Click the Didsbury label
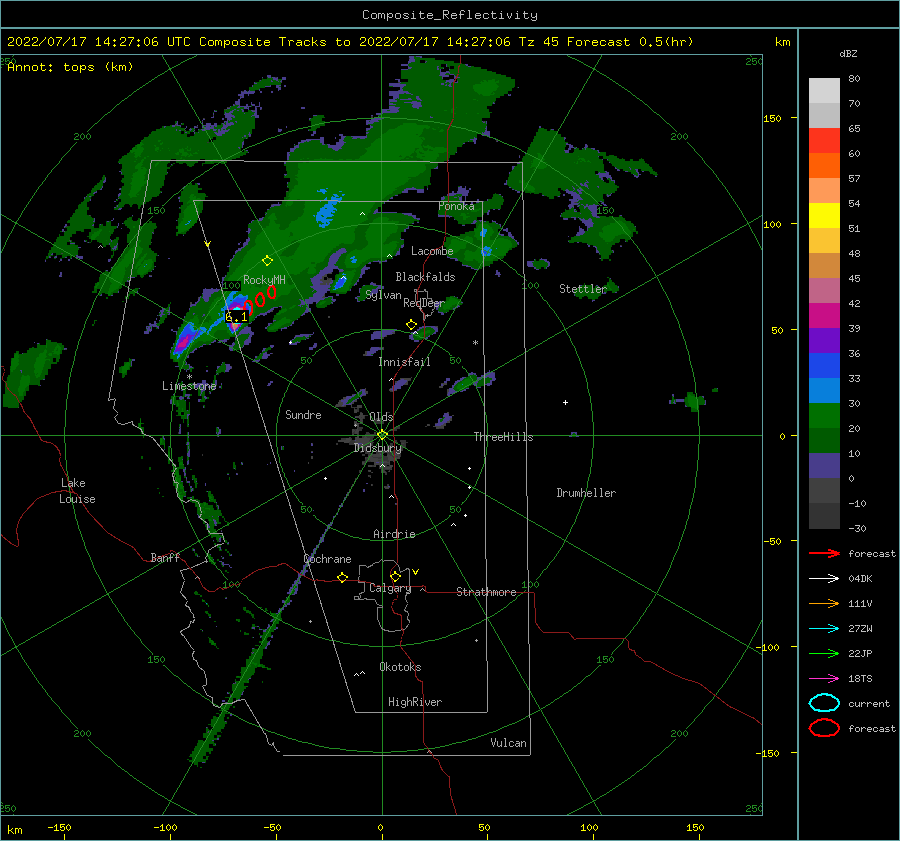The width and height of the screenshot is (900, 841). (377, 448)
